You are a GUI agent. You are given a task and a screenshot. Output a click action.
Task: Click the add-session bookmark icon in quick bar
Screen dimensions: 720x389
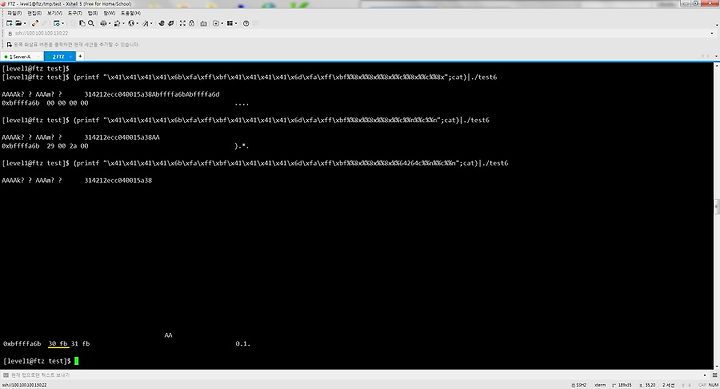coord(9,45)
